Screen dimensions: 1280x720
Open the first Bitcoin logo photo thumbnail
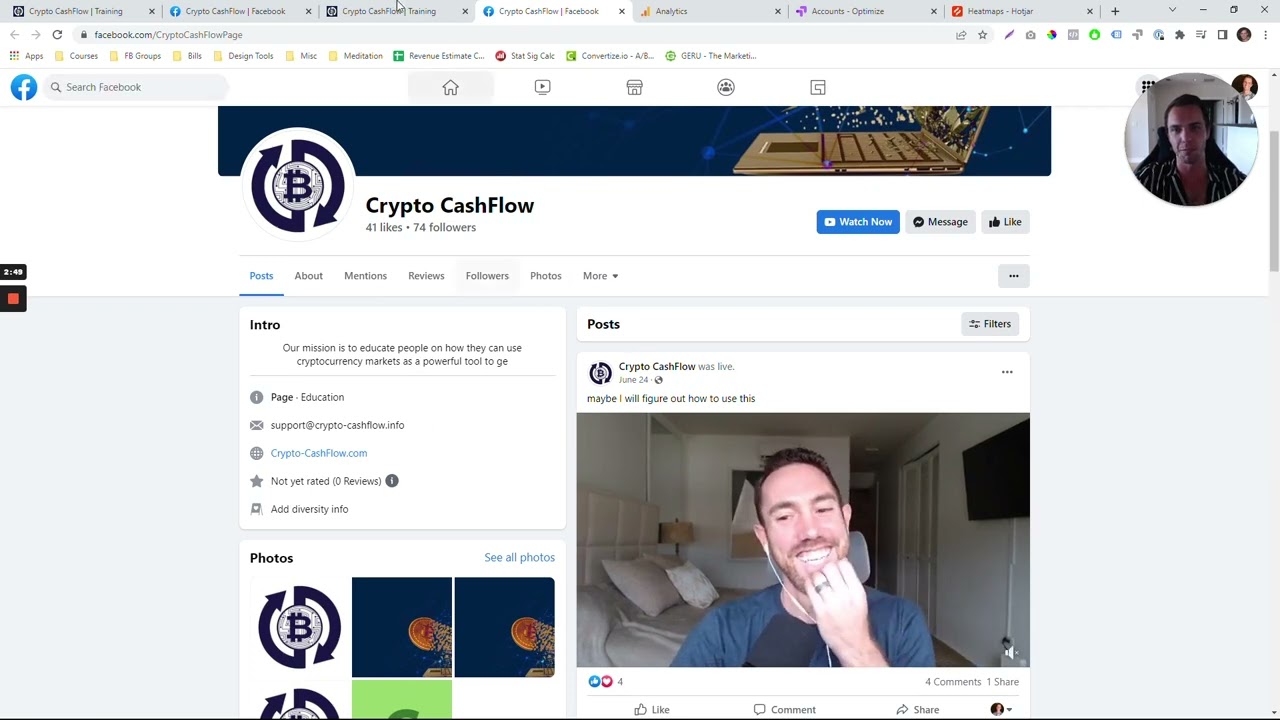pyautogui.click(x=299, y=627)
